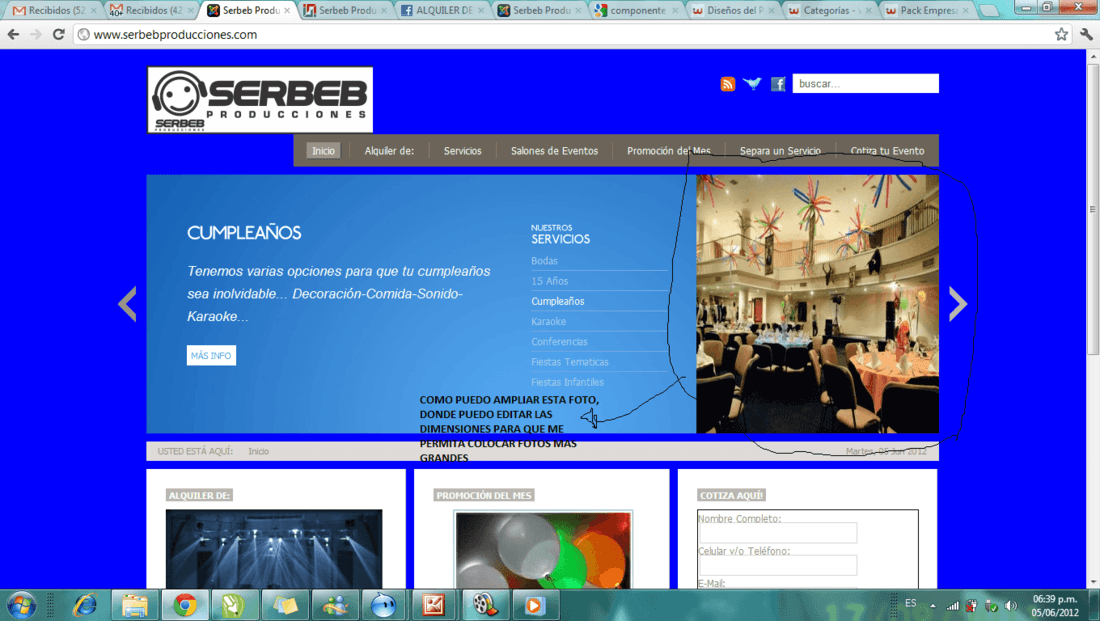Viewport: 1100px width, 621px height.
Task: Click the Serbeb Producciones logo
Action: (x=260, y=100)
